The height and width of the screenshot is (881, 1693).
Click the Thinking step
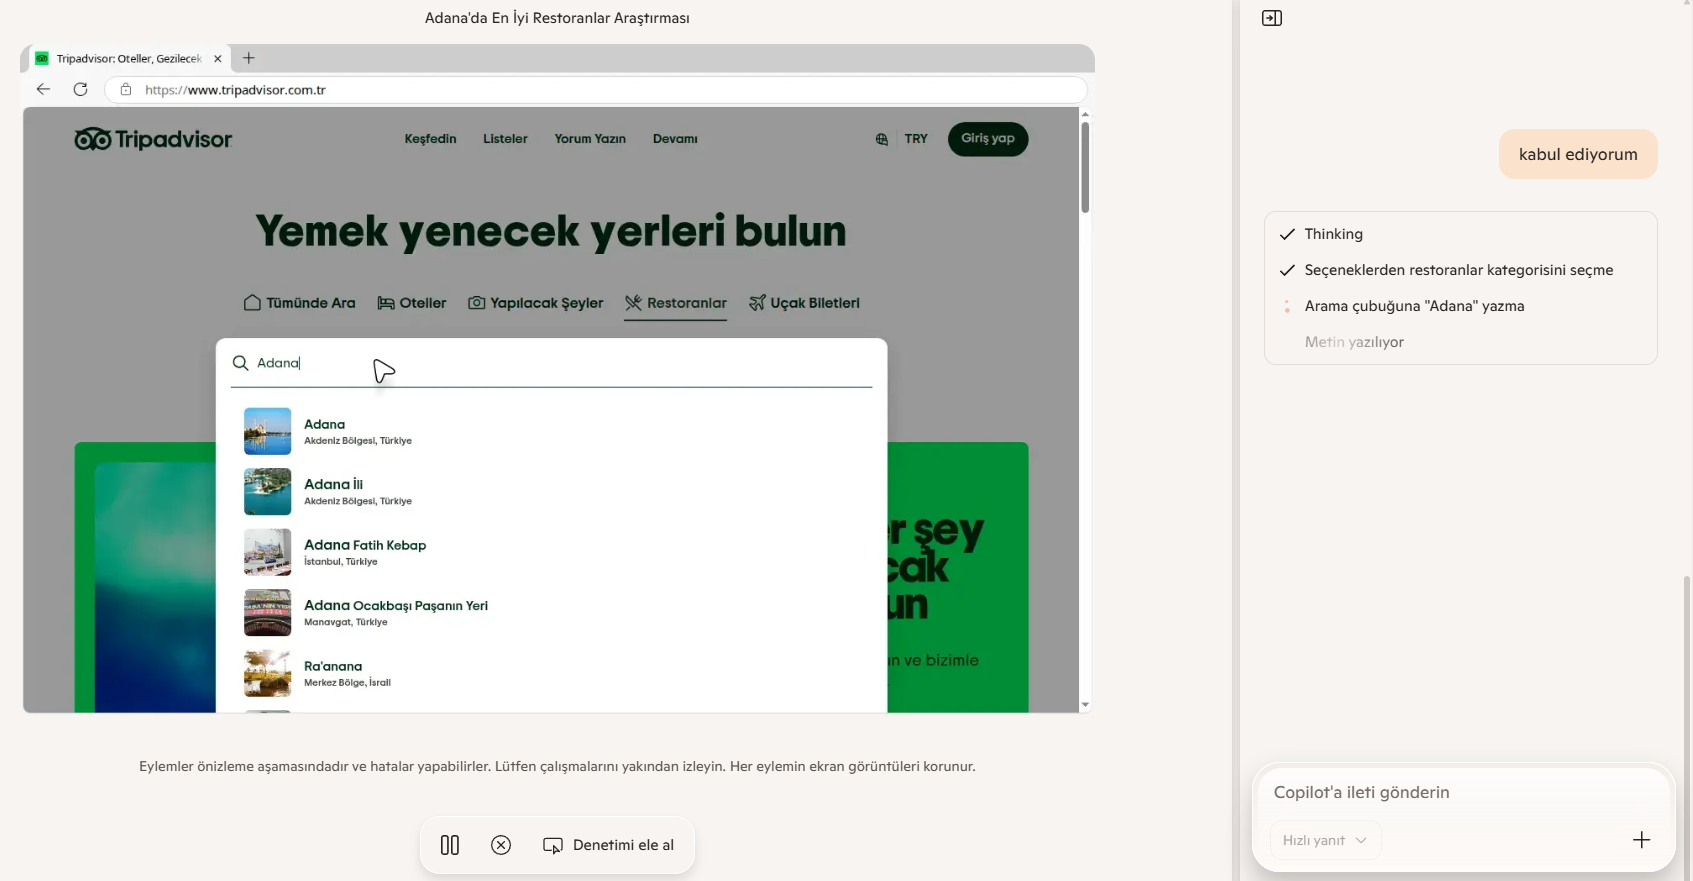1333,234
